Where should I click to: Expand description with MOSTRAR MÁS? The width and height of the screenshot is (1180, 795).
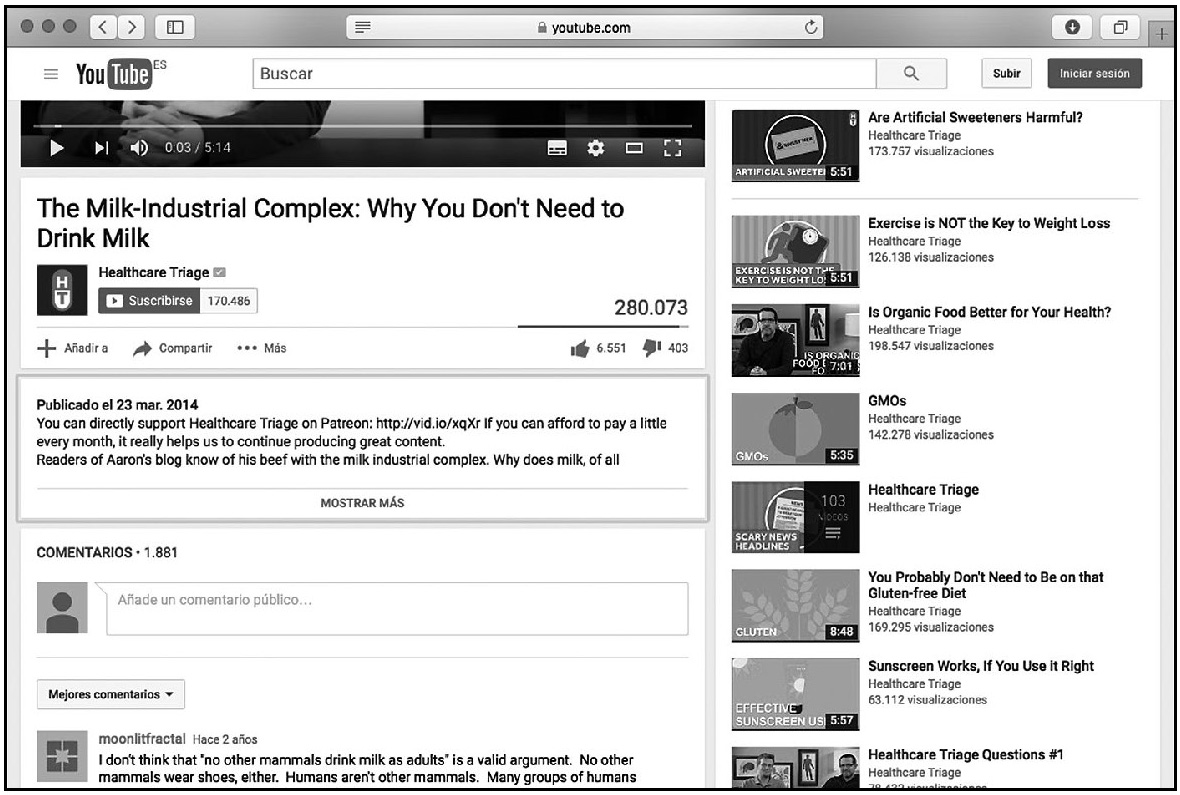(x=362, y=503)
